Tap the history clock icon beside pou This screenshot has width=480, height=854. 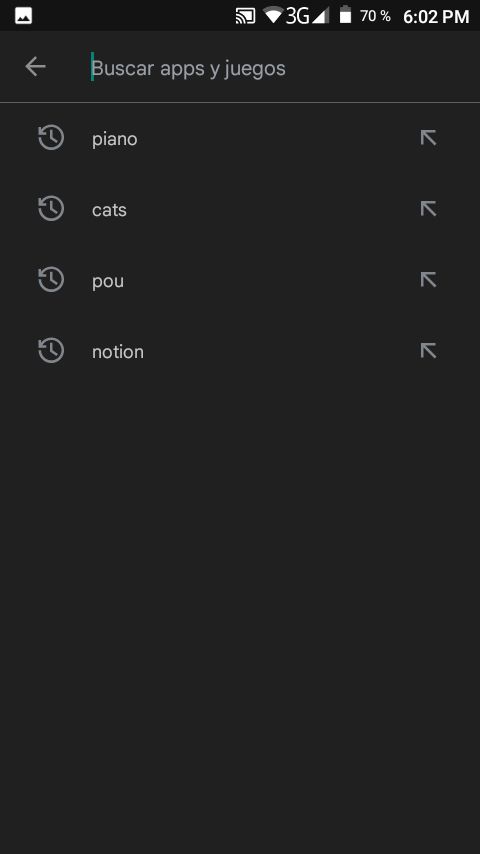(x=51, y=280)
